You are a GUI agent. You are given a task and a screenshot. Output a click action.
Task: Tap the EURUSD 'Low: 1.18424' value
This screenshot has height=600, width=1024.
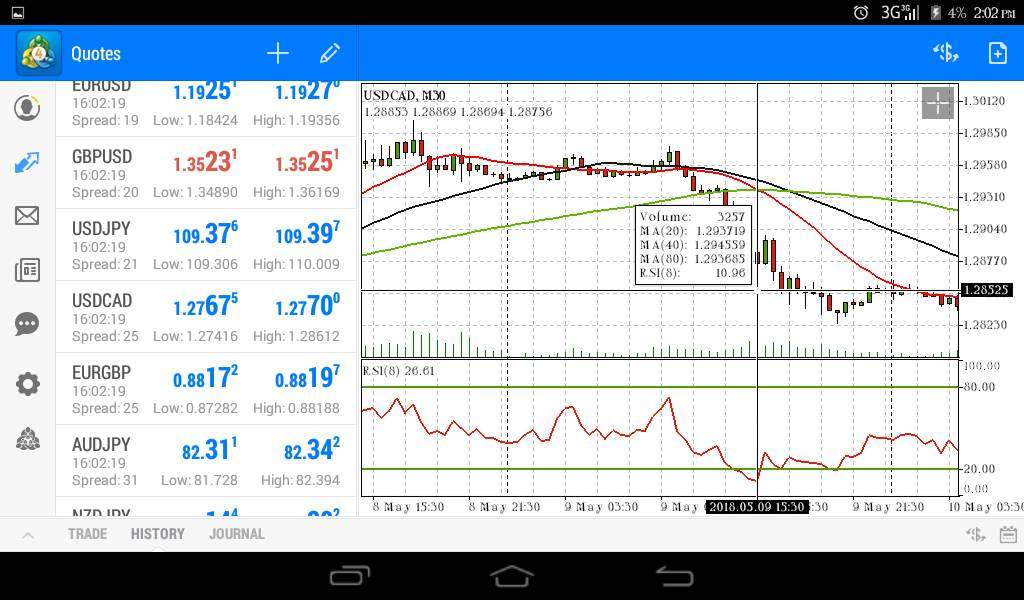pos(195,120)
